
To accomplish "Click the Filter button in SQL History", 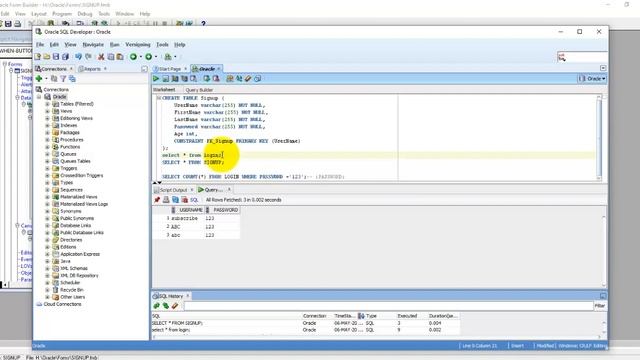I will tap(600, 305).
